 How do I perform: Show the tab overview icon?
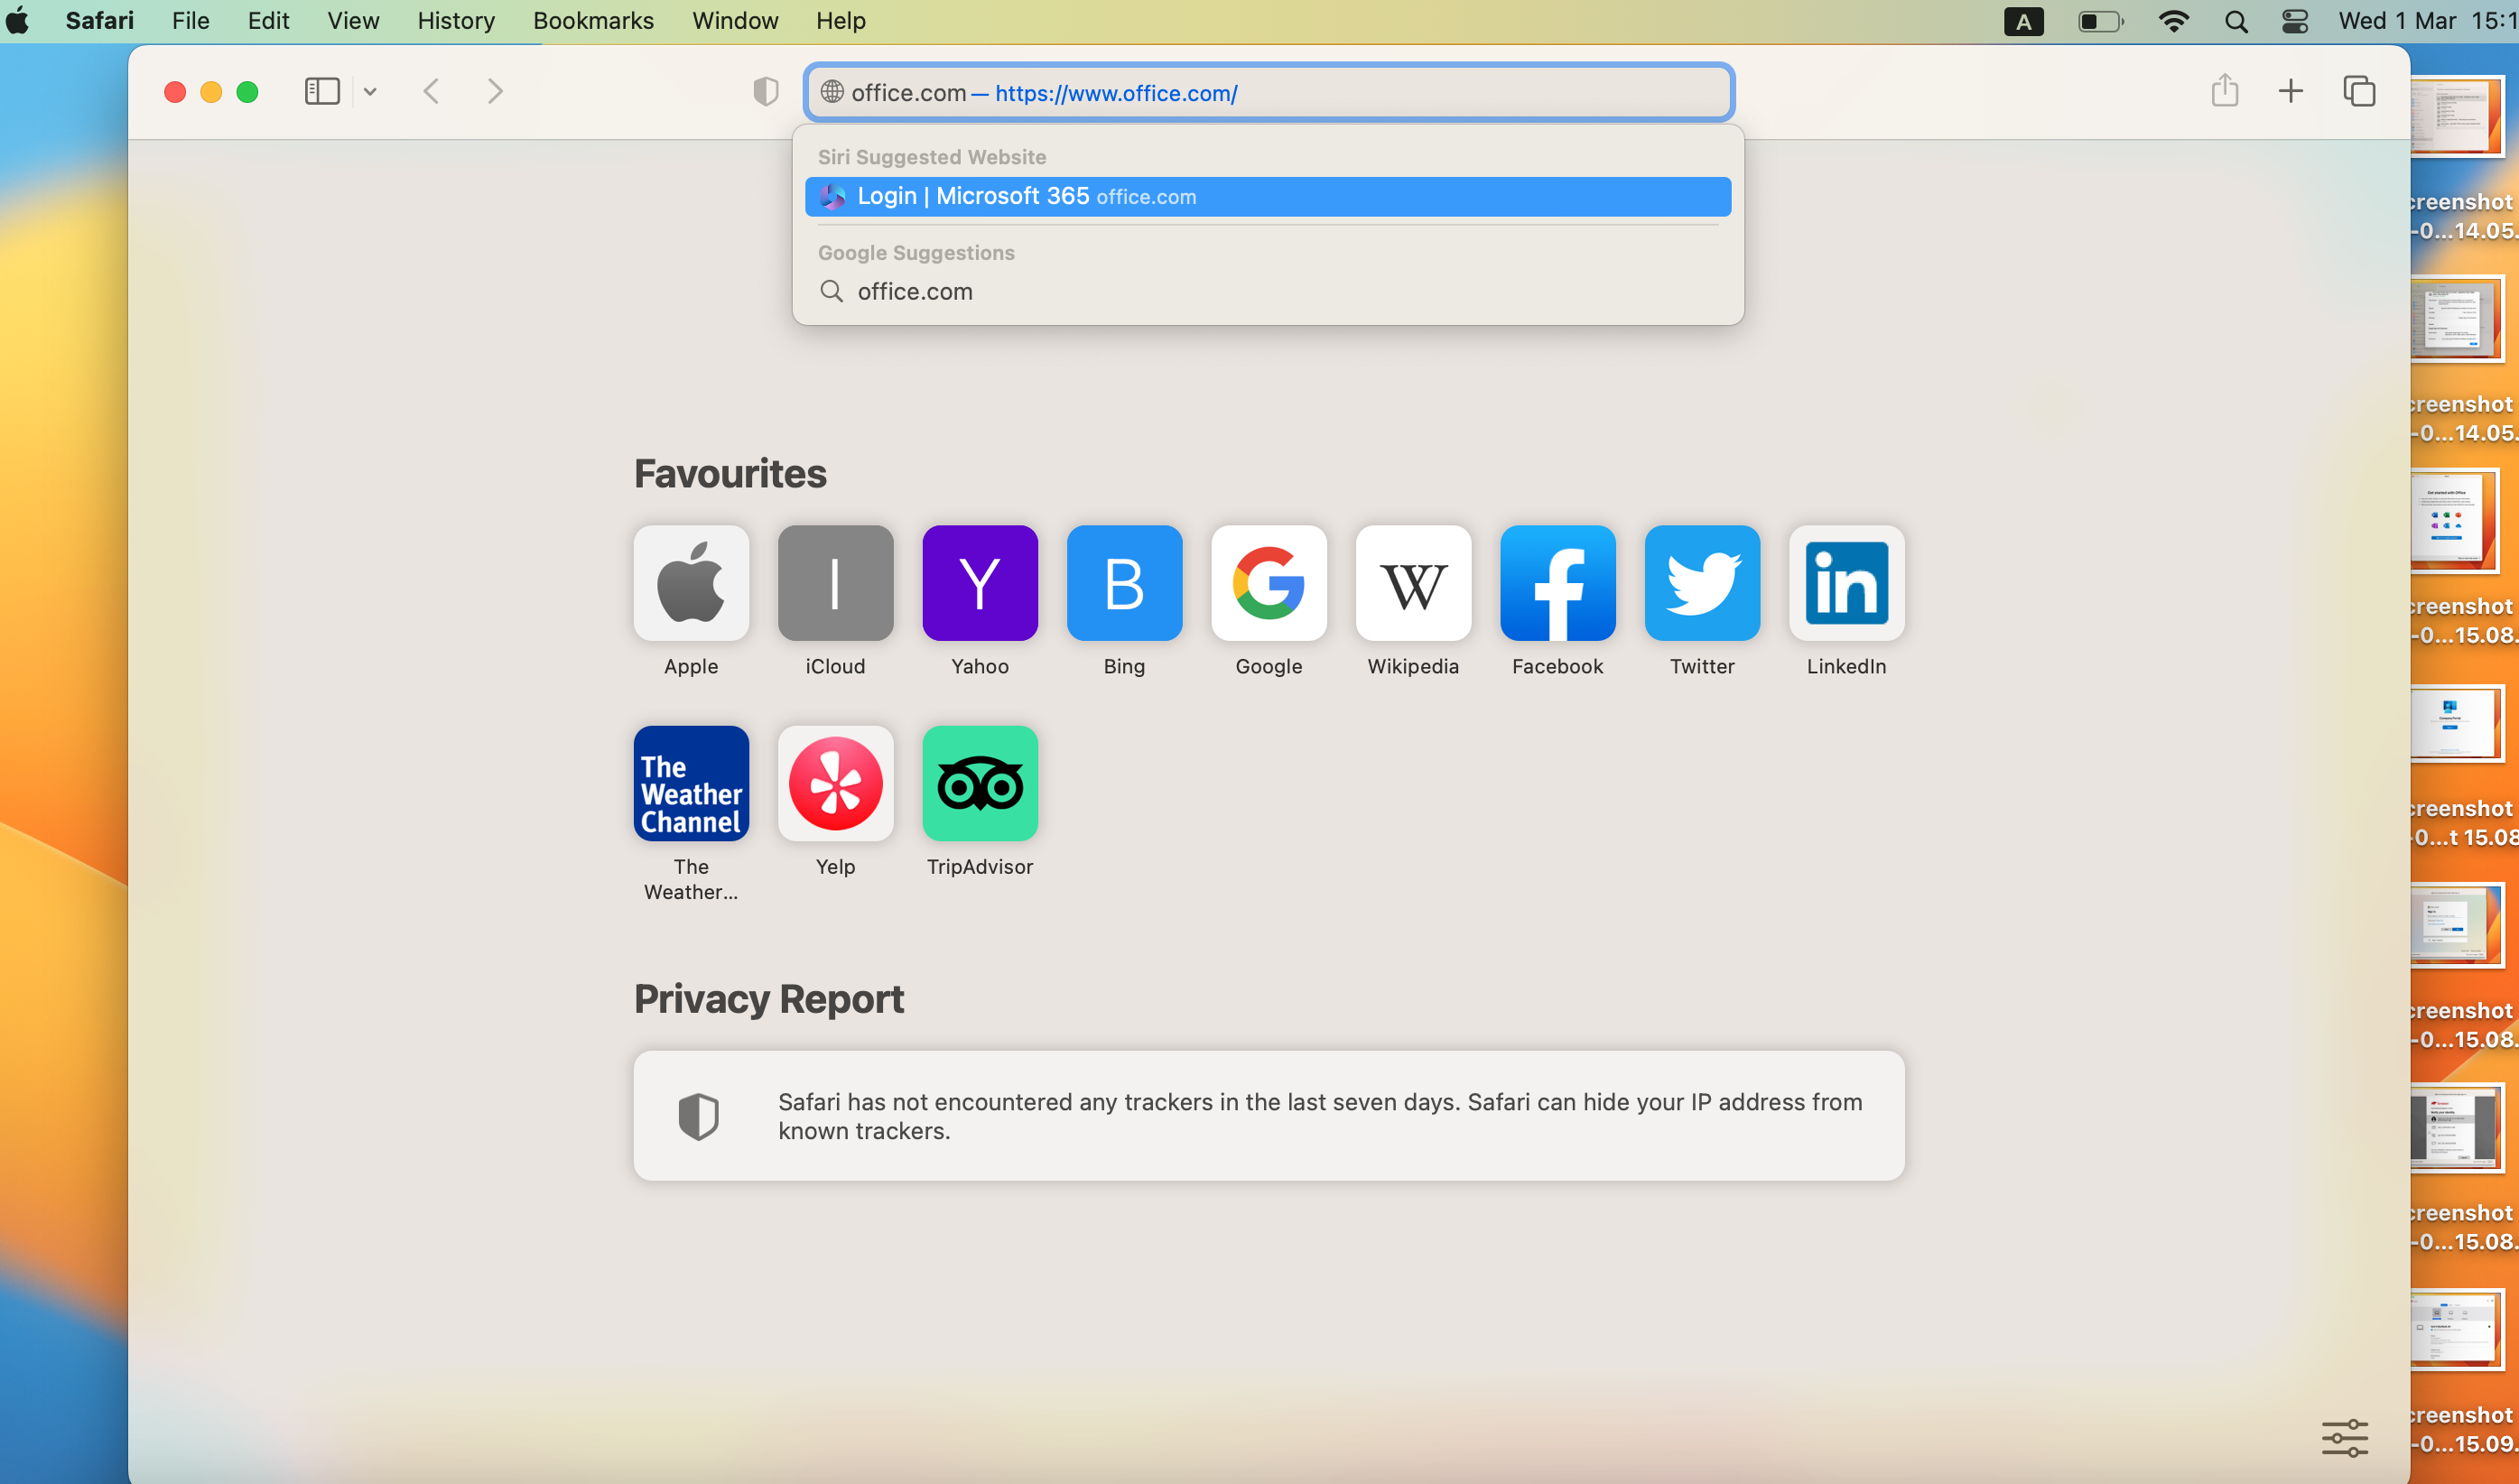tap(2359, 92)
